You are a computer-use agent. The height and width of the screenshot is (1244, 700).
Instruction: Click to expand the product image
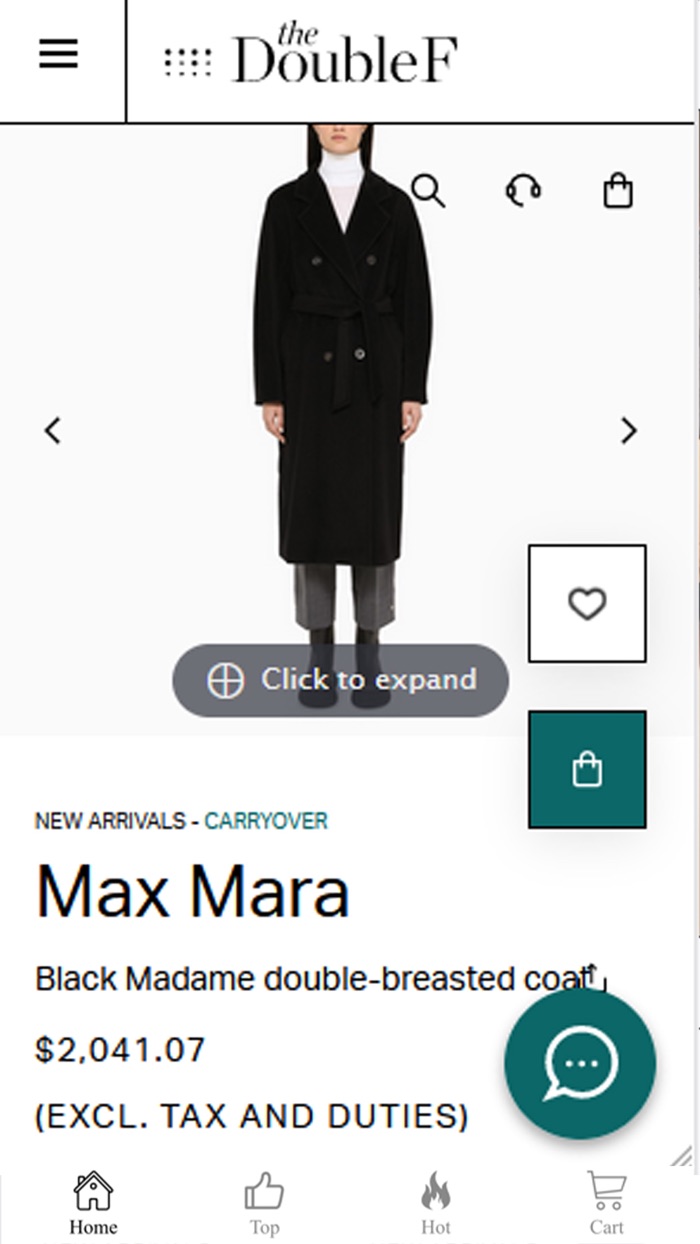[340, 680]
